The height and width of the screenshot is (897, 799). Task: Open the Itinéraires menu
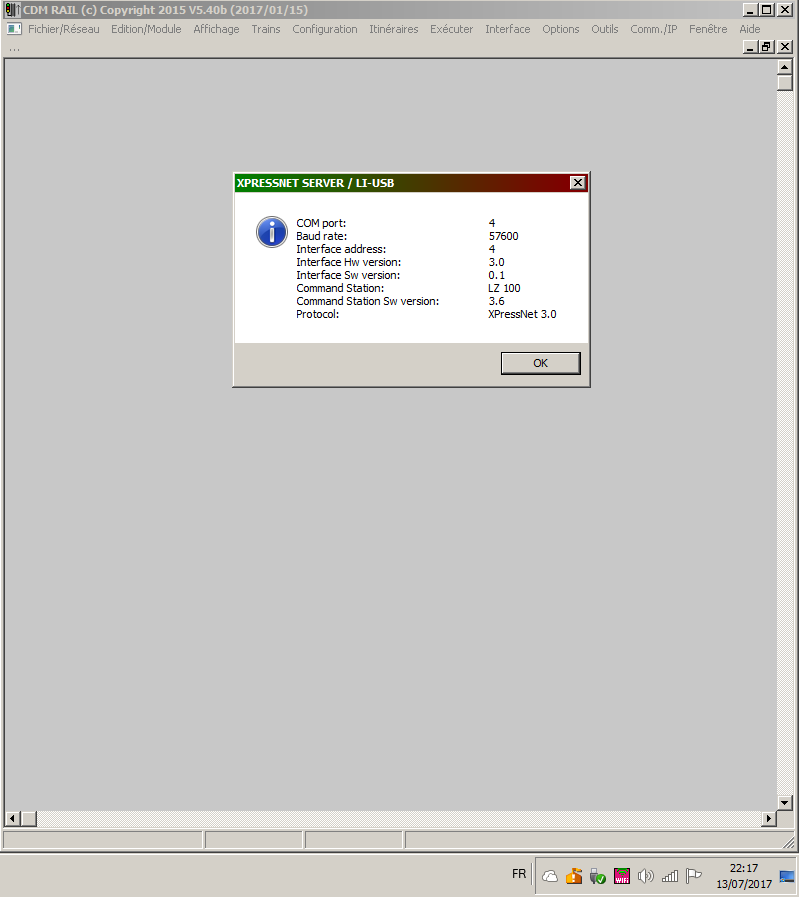(x=393, y=29)
